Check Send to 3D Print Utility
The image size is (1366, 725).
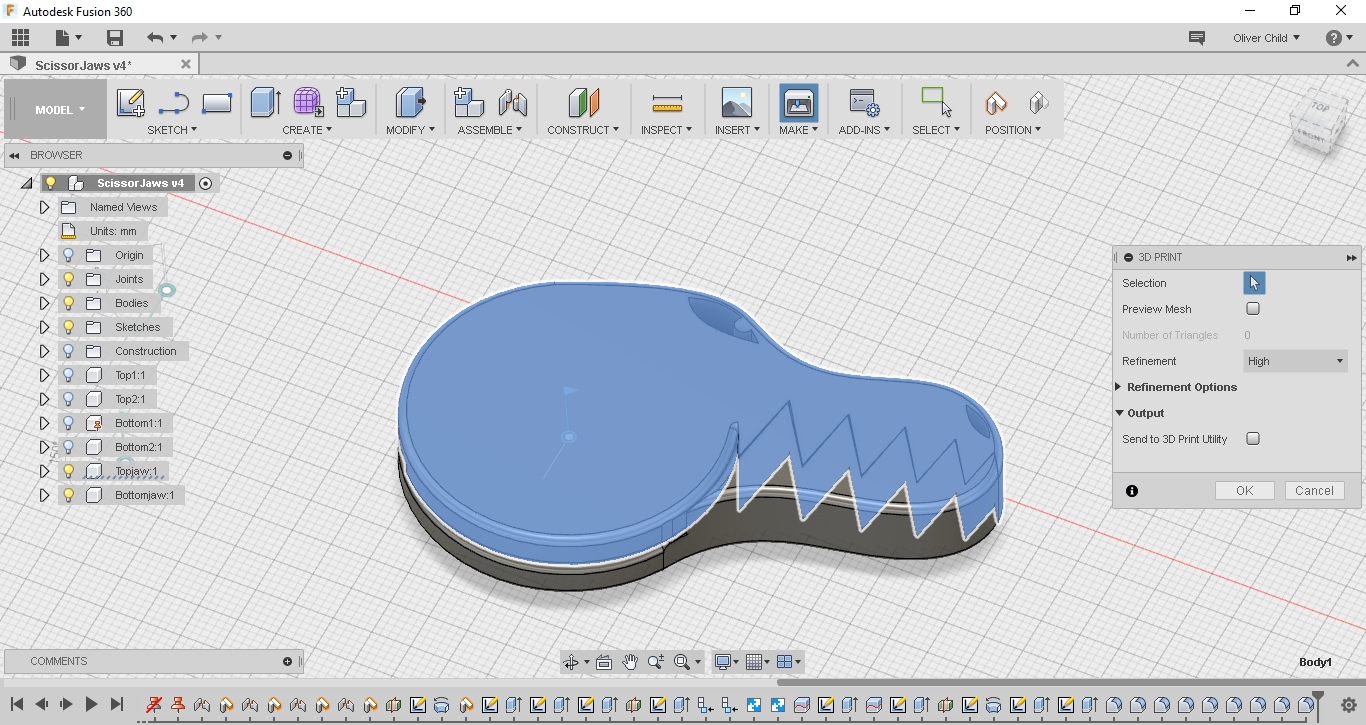point(1253,439)
